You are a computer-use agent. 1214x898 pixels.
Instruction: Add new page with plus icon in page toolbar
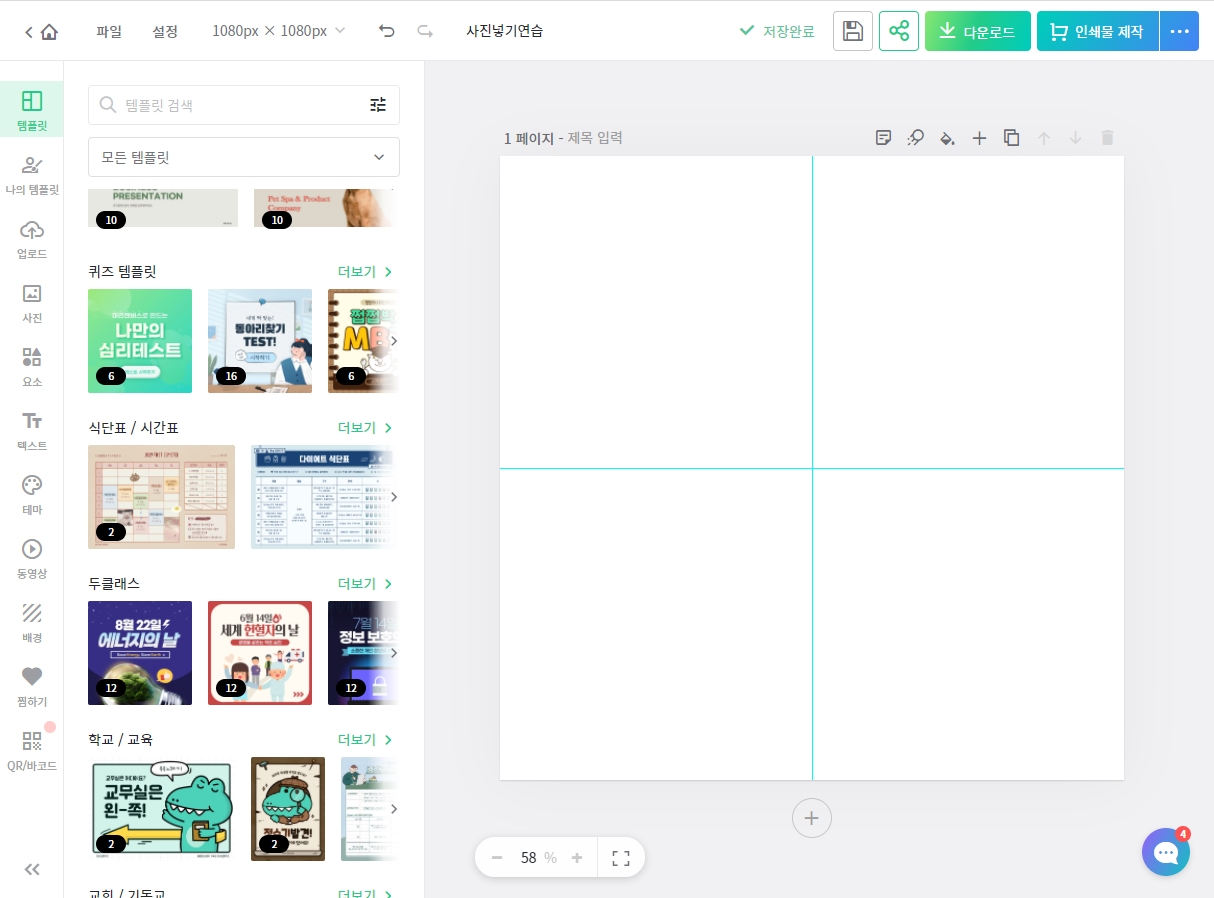point(980,138)
